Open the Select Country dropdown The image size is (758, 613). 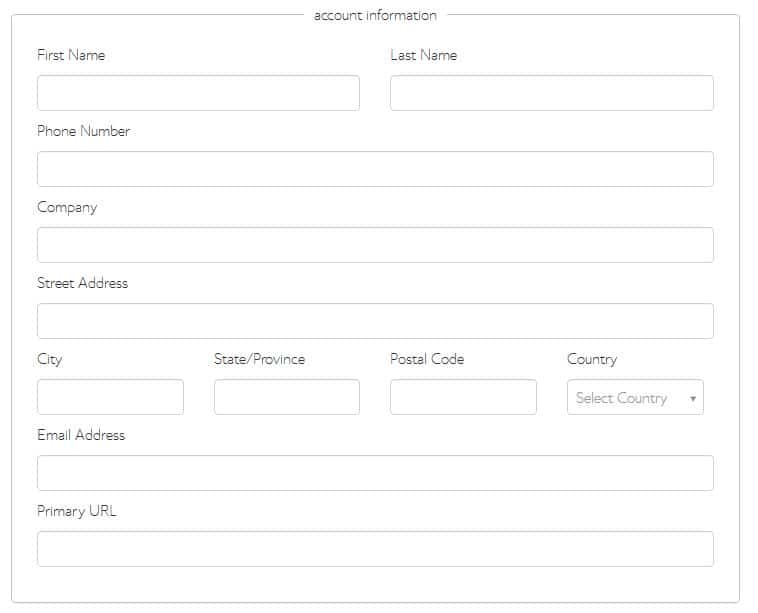click(635, 397)
